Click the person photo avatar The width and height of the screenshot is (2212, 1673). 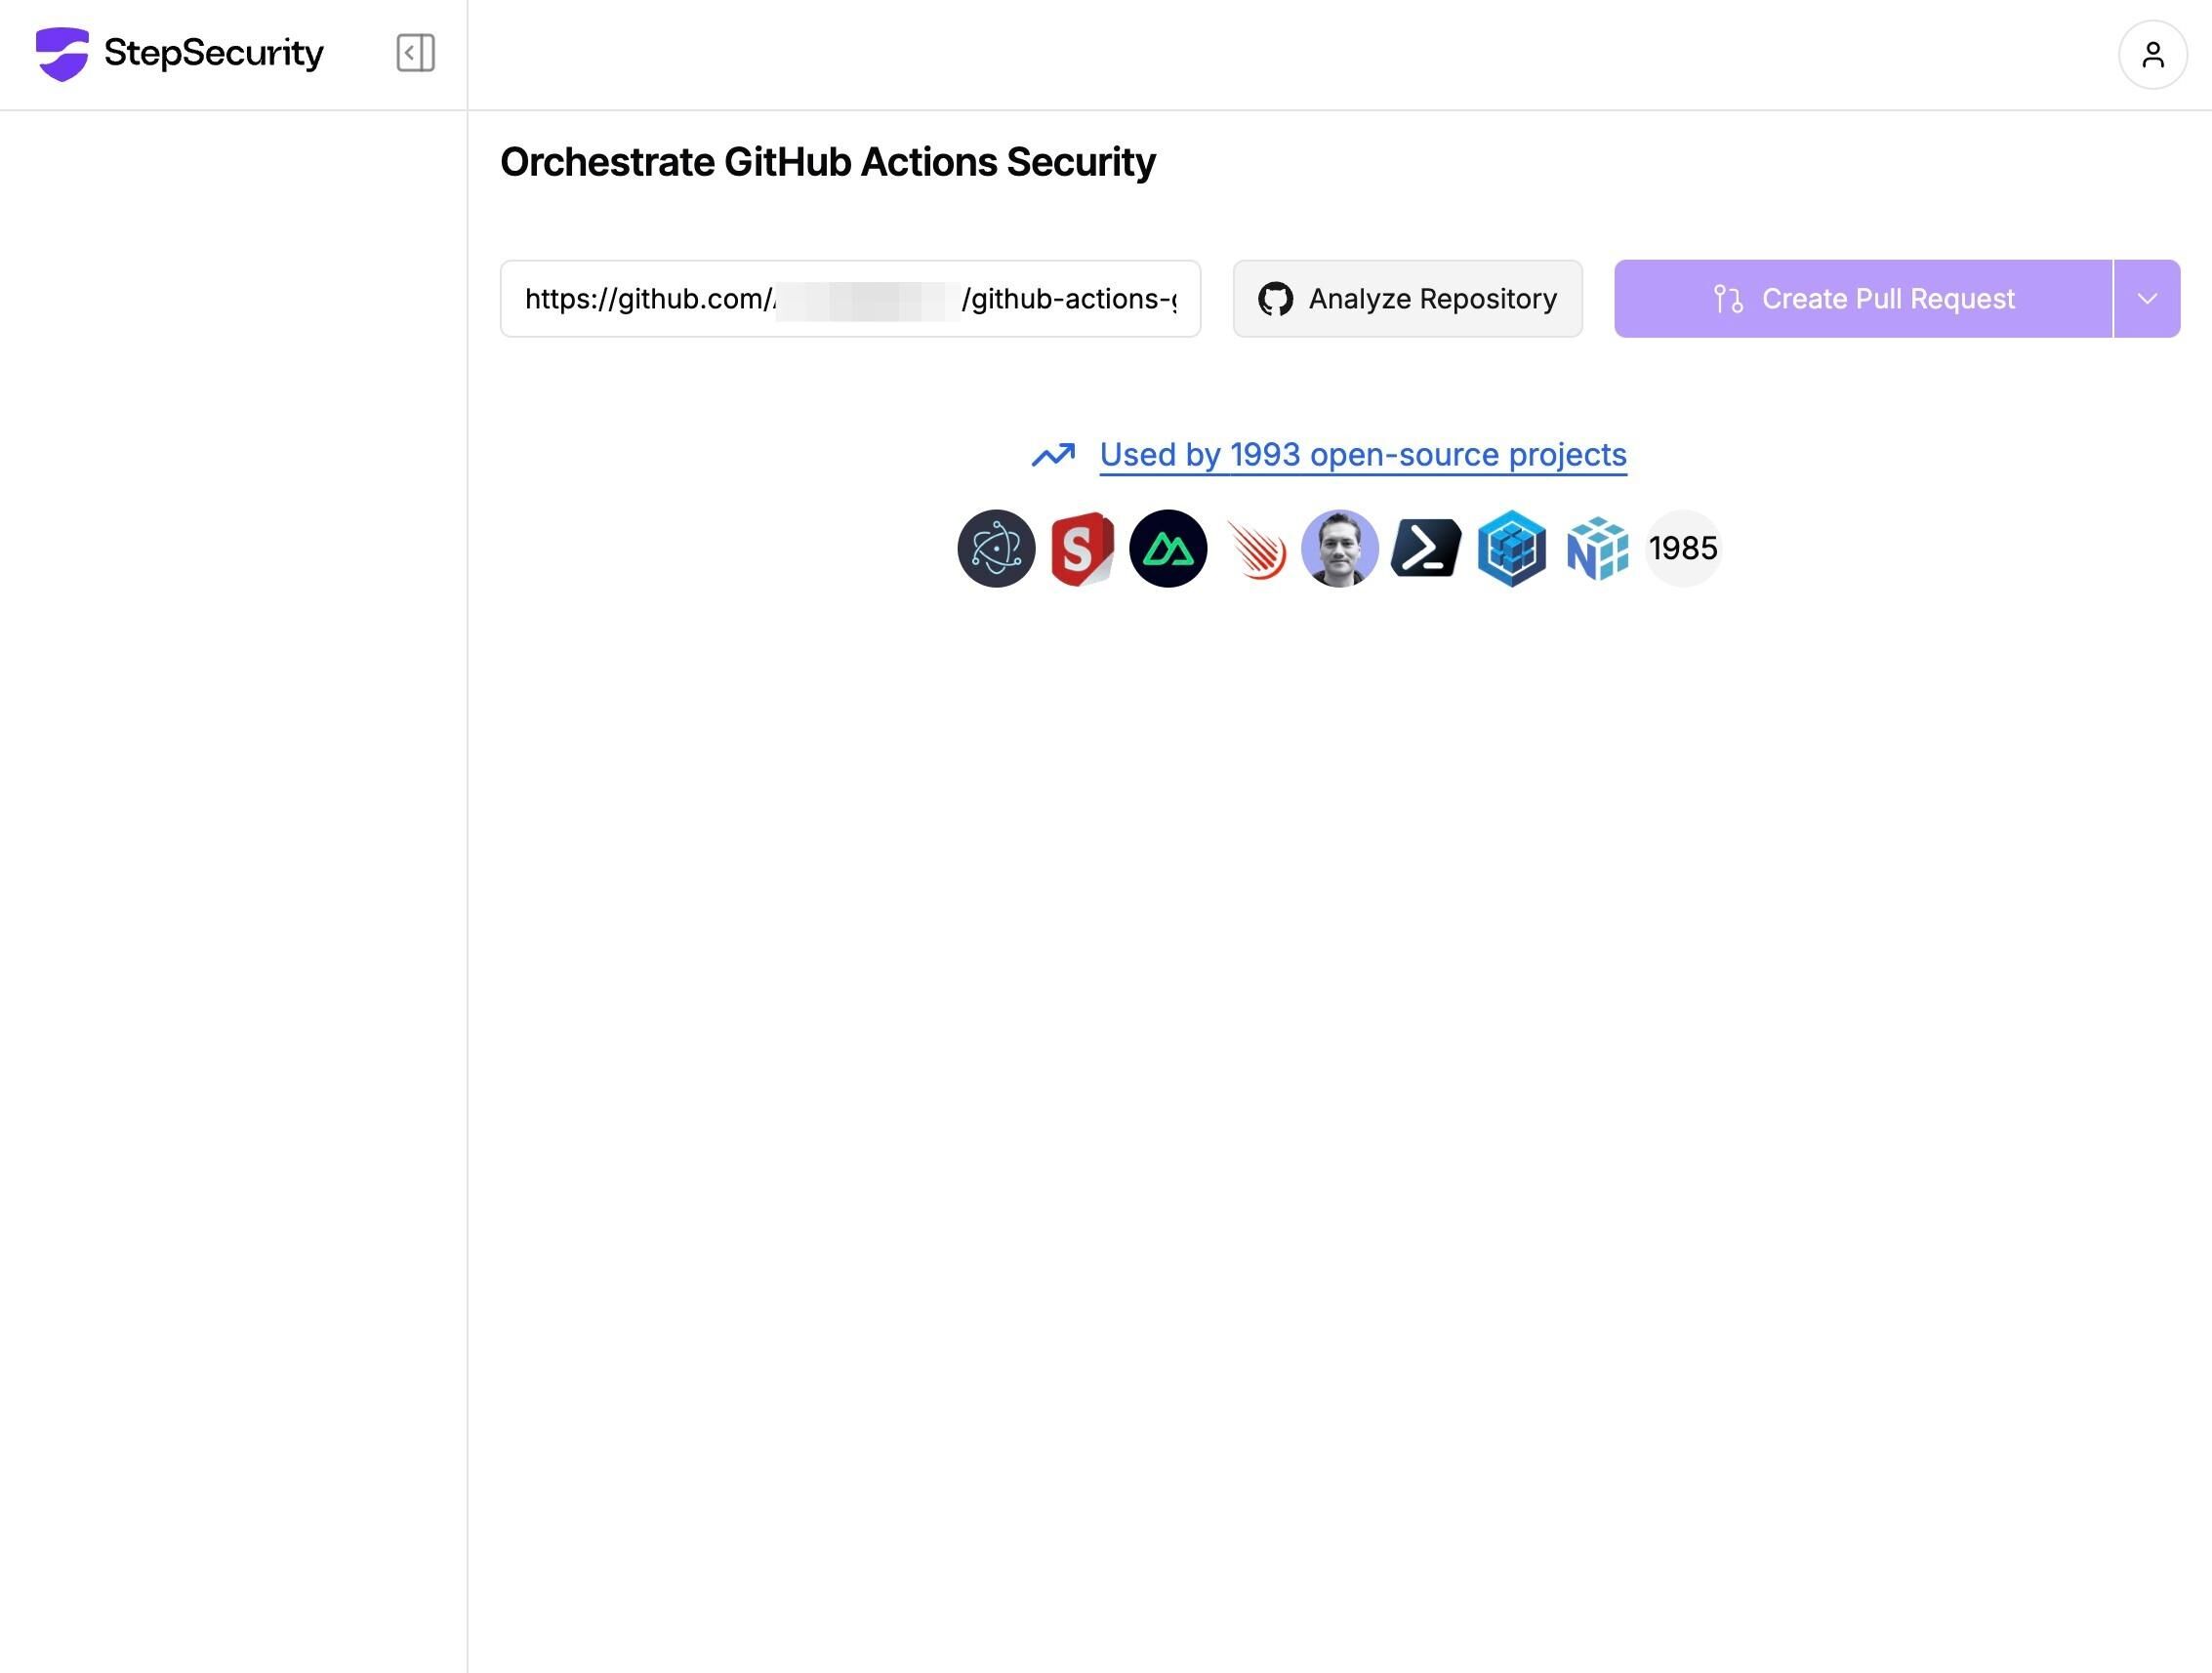tap(1340, 548)
